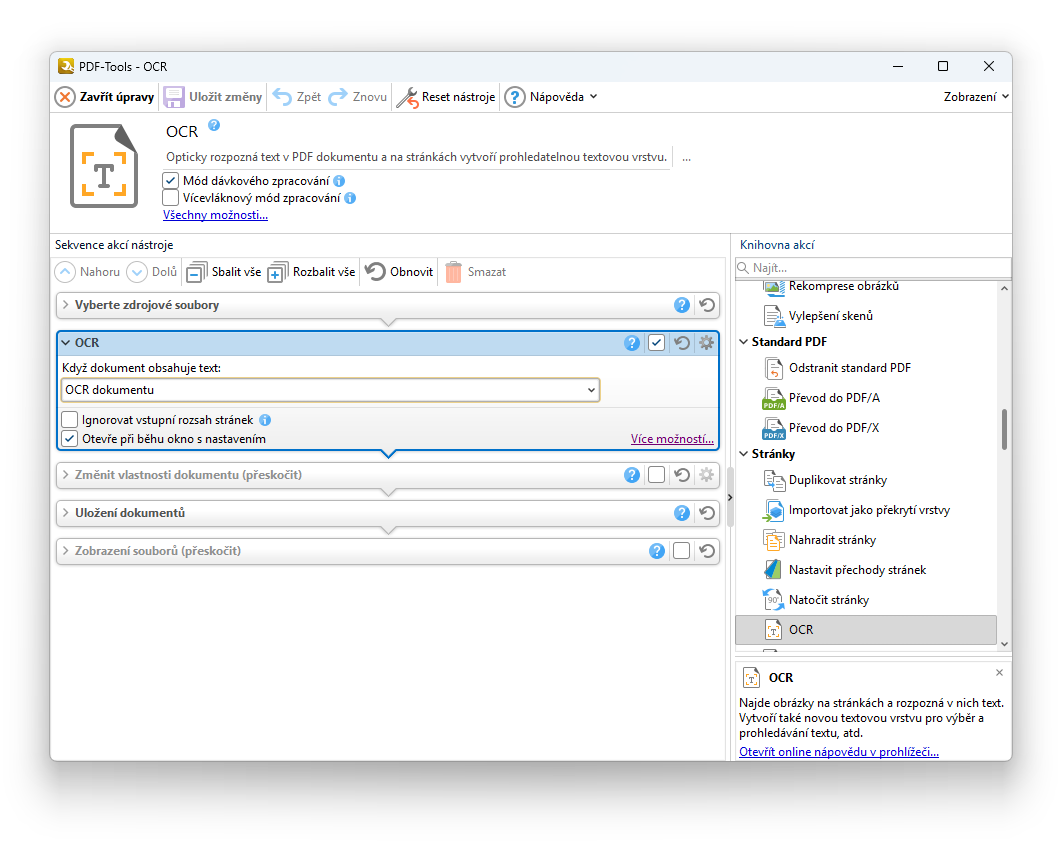The height and width of the screenshot is (850, 1063).
Task: Open the Zobrazení view menu
Action: click(x=976, y=97)
